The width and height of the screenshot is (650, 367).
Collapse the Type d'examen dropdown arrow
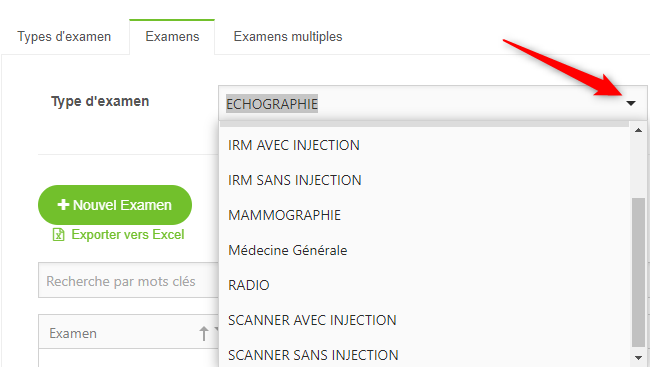pos(631,103)
